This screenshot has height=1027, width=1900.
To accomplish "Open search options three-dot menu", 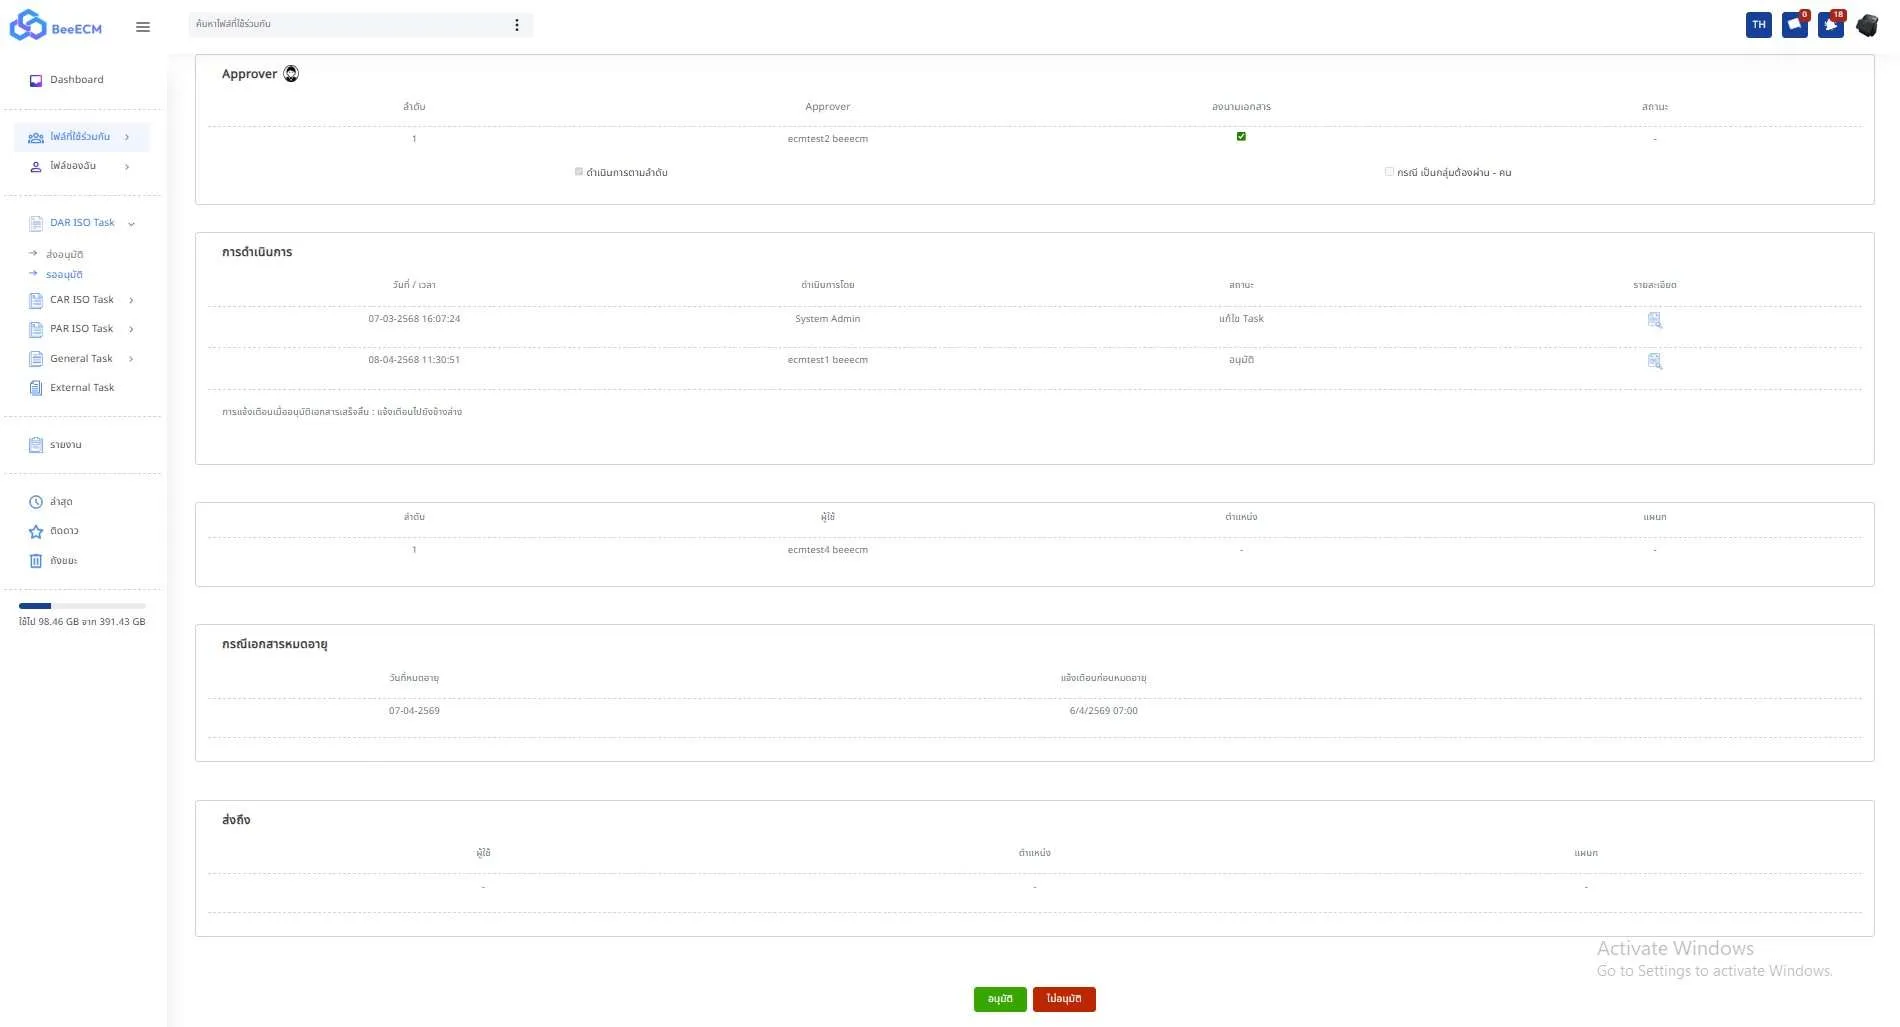I will [516, 25].
